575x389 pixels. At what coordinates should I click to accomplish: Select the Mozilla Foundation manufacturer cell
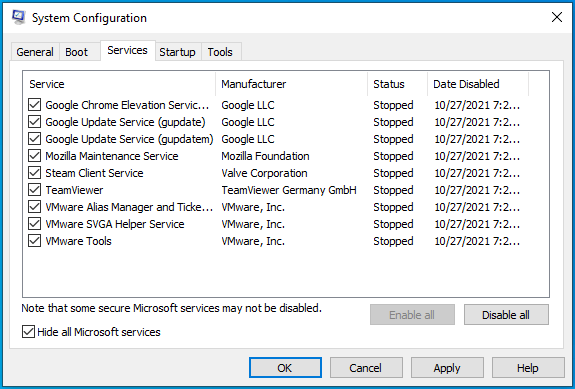(x=265, y=156)
